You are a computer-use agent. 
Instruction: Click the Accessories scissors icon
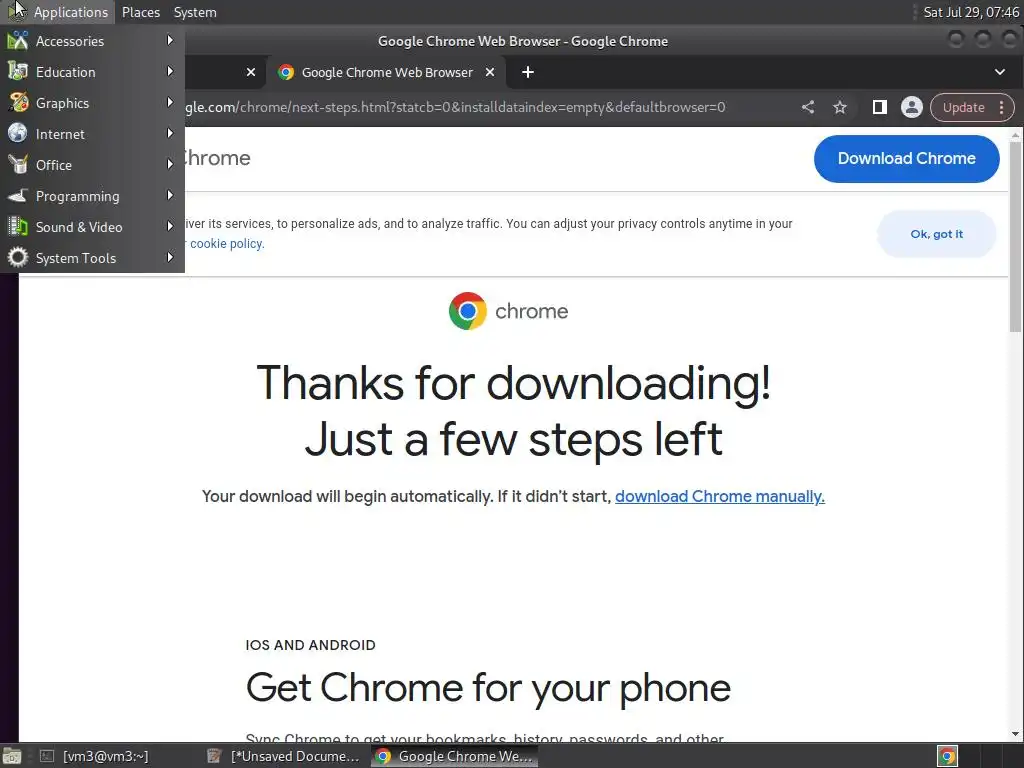[x=18, y=40]
